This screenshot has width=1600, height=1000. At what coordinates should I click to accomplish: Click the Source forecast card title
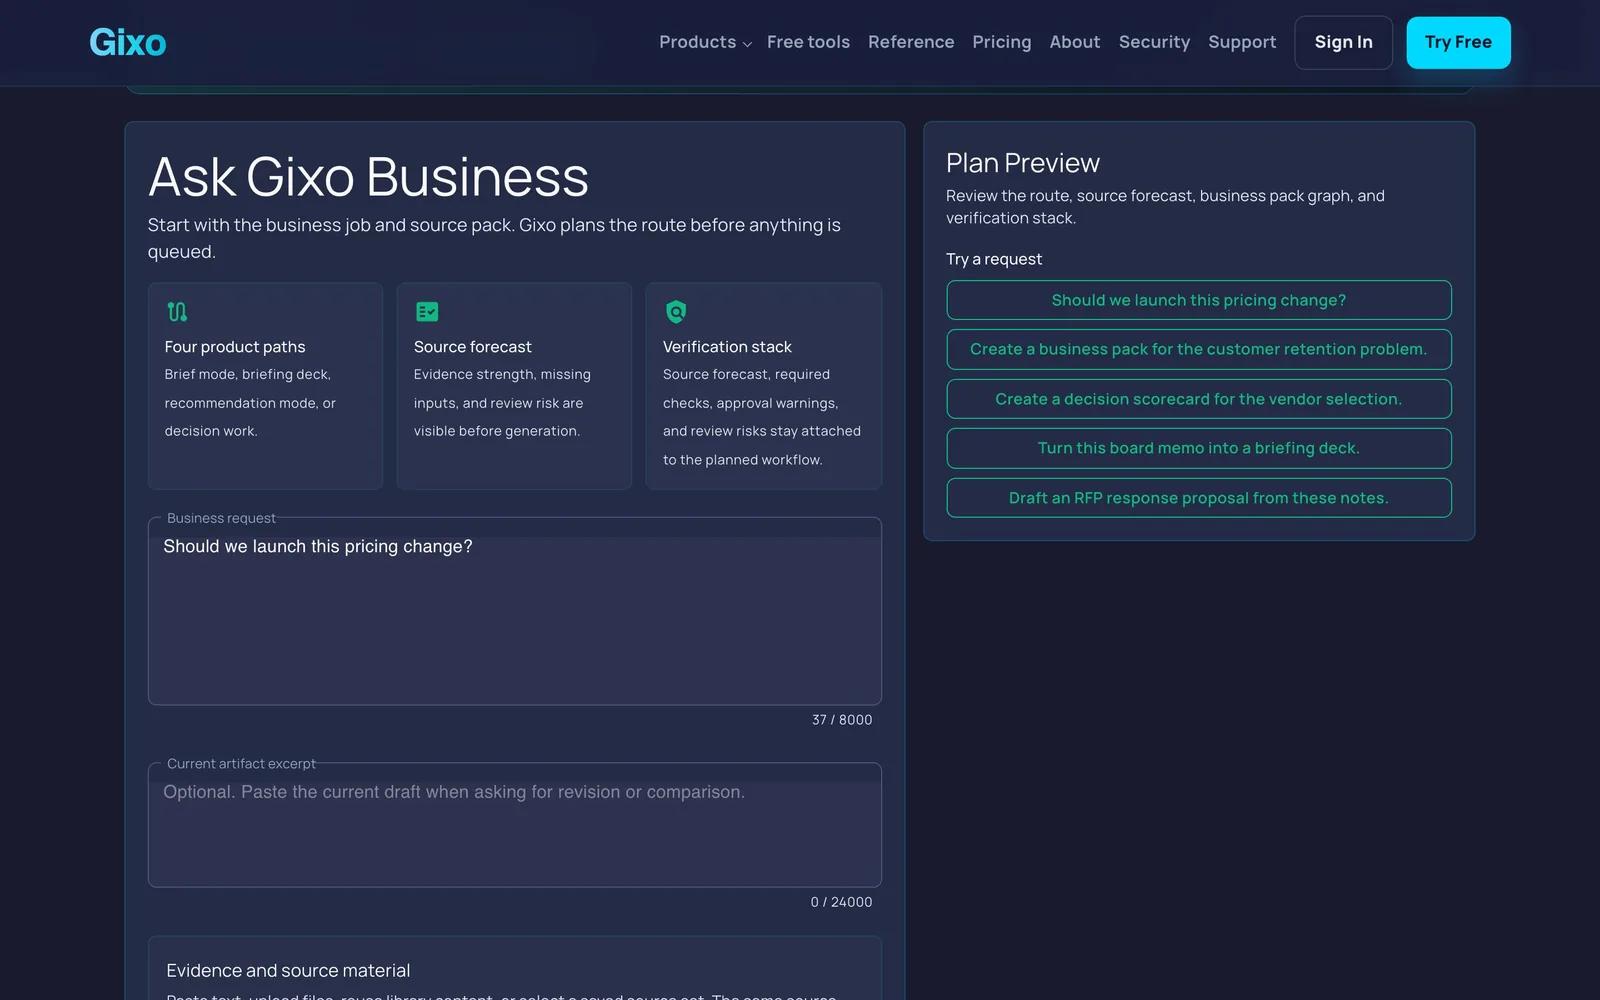tap(473, 347)
